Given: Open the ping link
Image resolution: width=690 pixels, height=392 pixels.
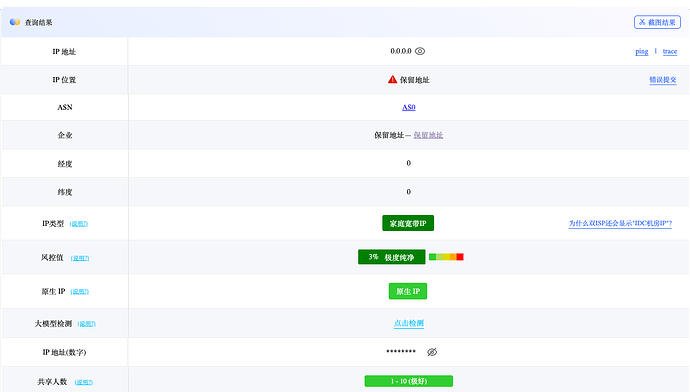Looking at the screenshot, I should [642, 51].
